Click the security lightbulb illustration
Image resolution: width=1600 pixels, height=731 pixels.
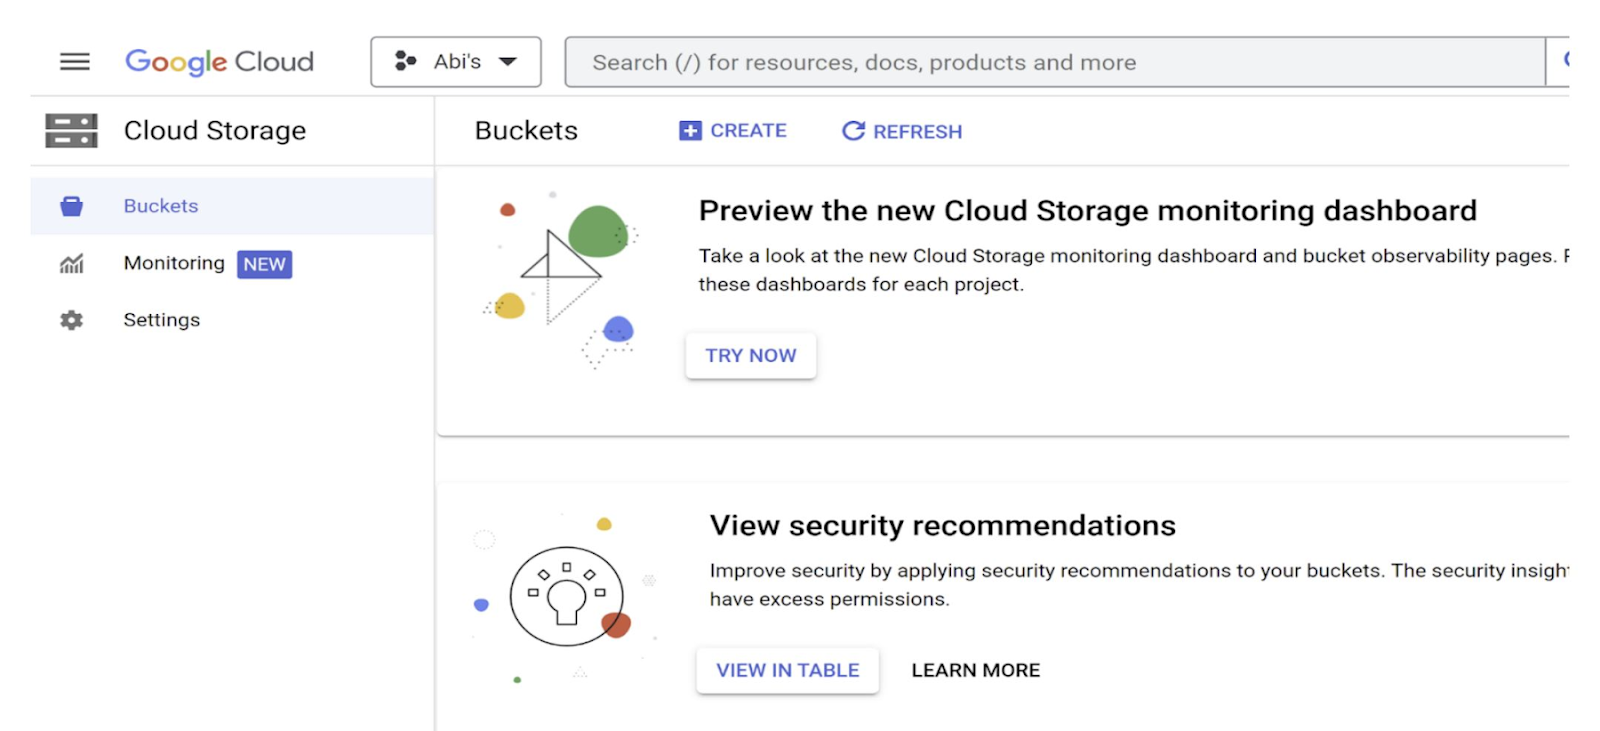click(x=567, y=597)
